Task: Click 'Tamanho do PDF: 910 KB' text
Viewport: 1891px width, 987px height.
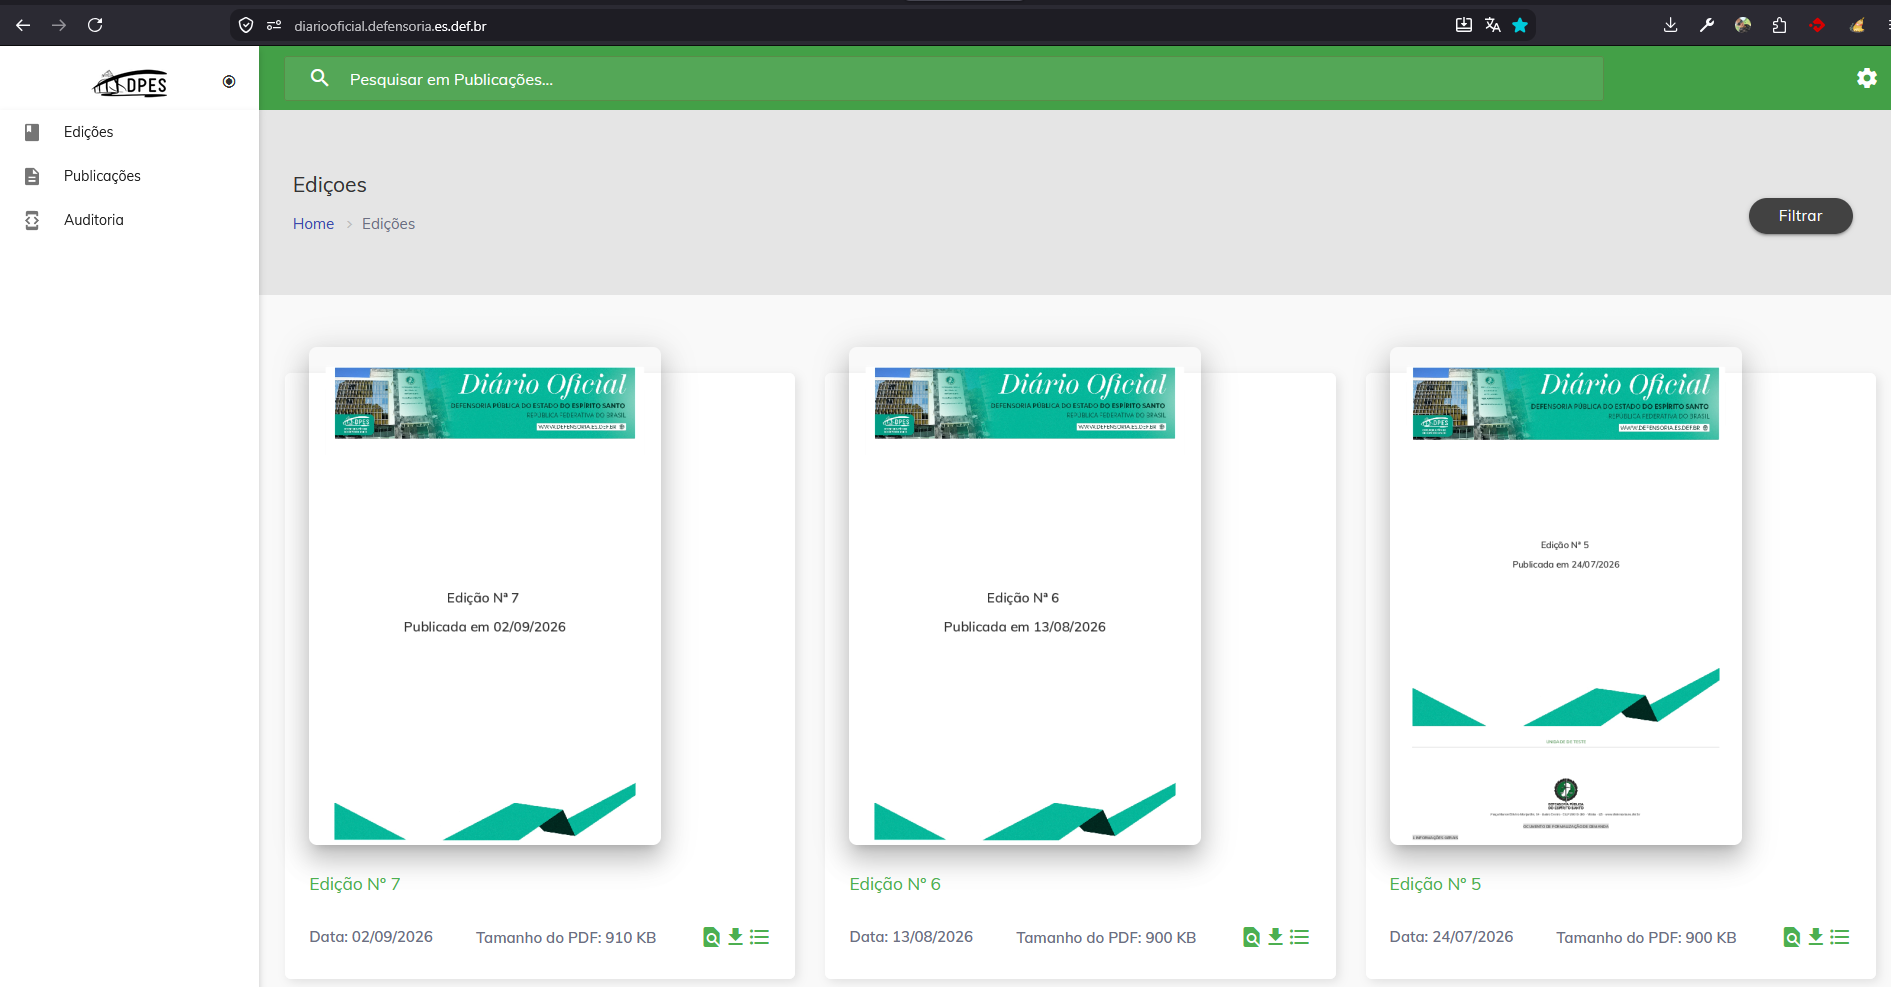Action: coord(566,938)
